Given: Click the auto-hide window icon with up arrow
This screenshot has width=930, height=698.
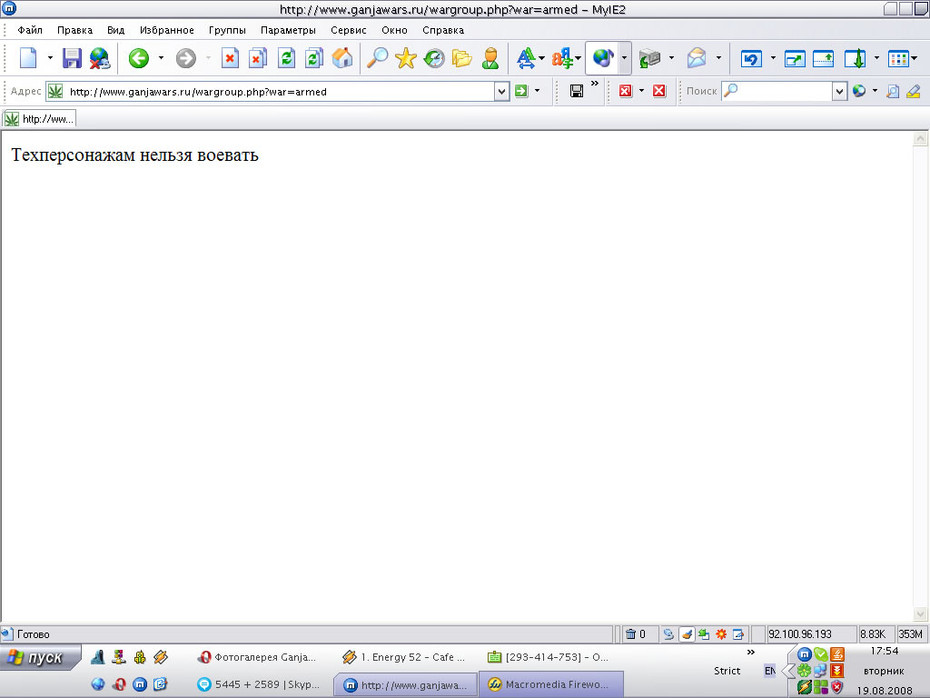Looking at the screenshot, I should 823,59.
